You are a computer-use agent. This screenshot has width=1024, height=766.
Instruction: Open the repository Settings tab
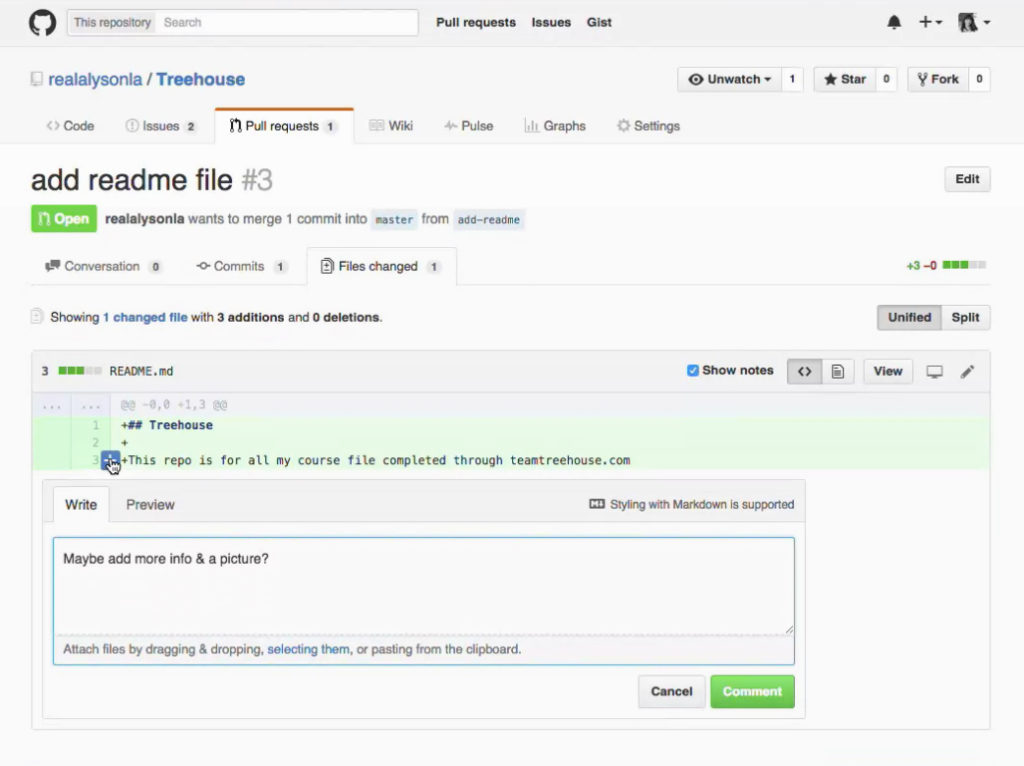coord(648,126)
